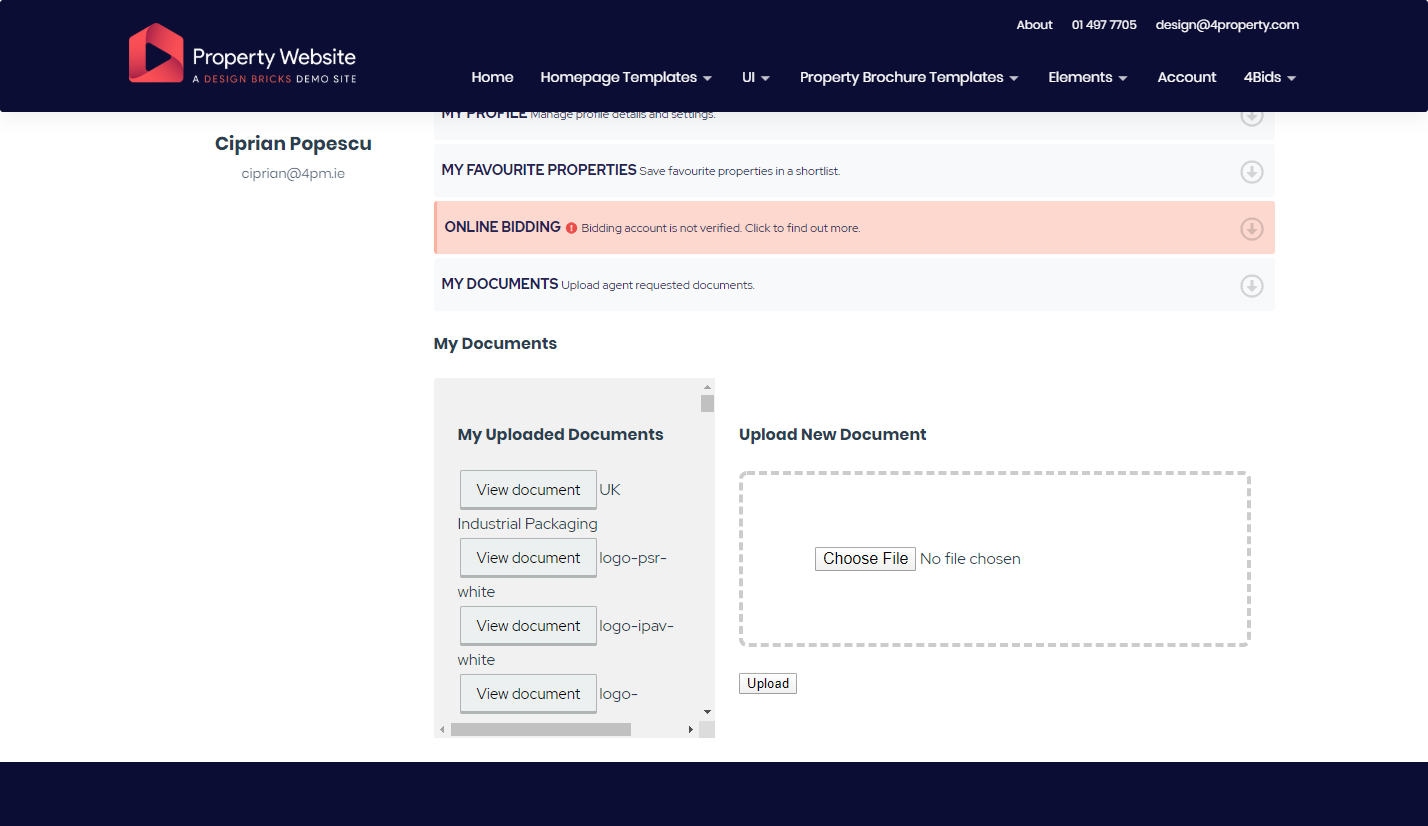Click the horizontal scrollbar in uploaded documents

[x=540, y=729]
